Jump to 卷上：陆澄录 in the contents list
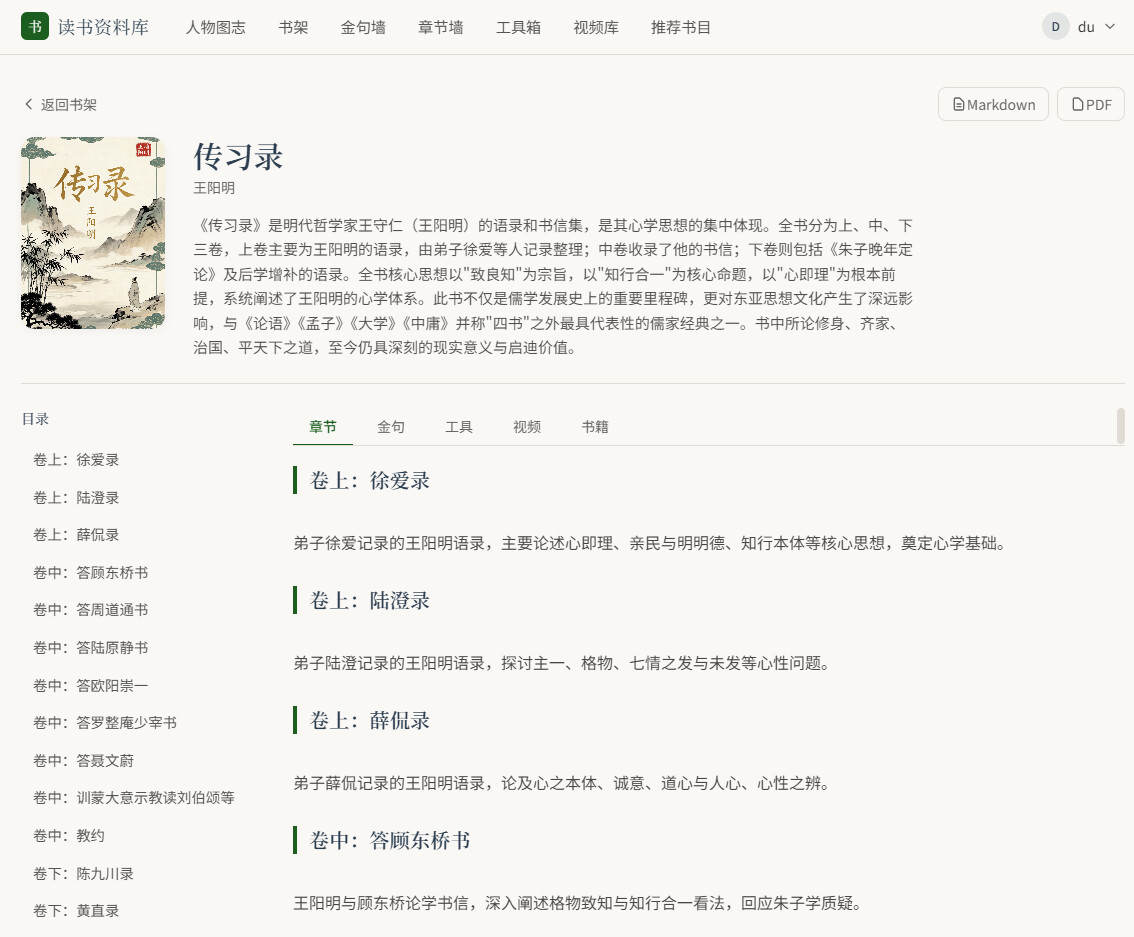Screen dimensions: 1134x937 (76, 497)
